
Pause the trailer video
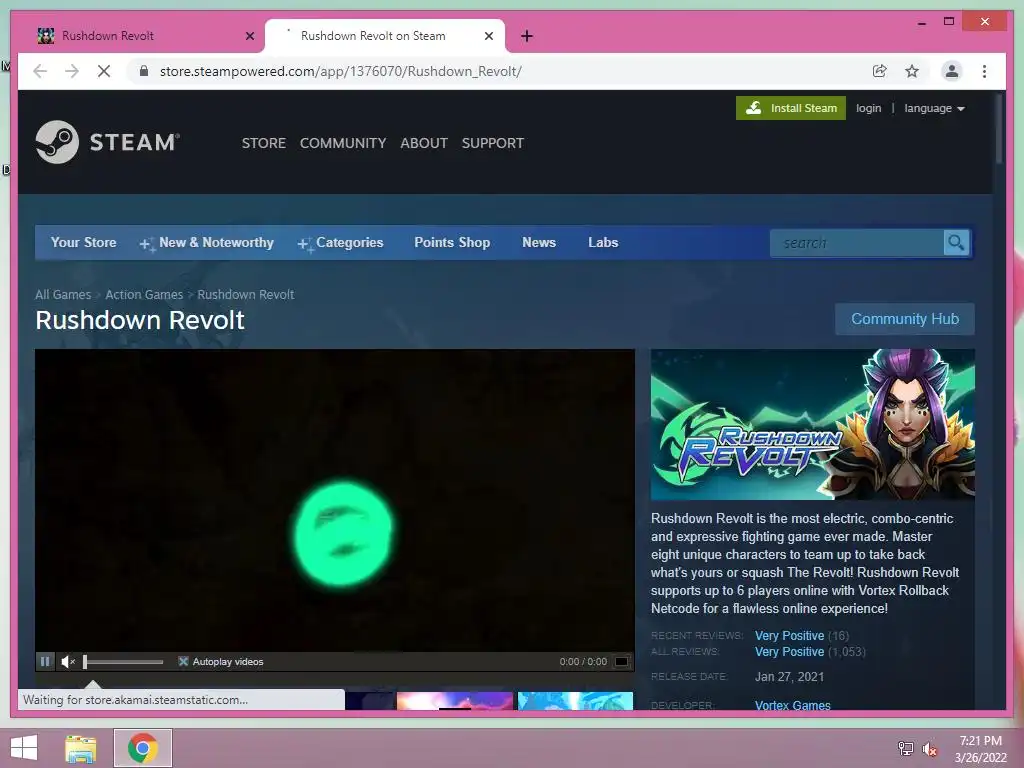[x=44, y=662]
